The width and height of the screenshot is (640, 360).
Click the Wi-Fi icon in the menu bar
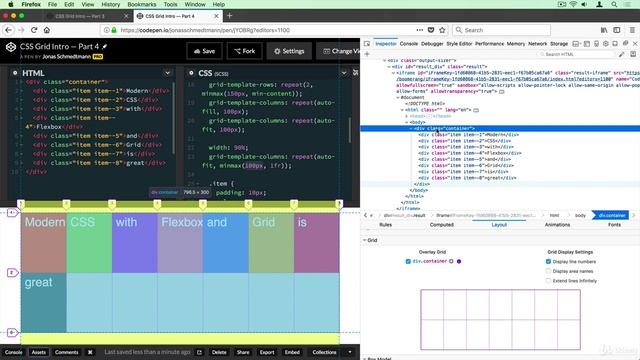573,4
